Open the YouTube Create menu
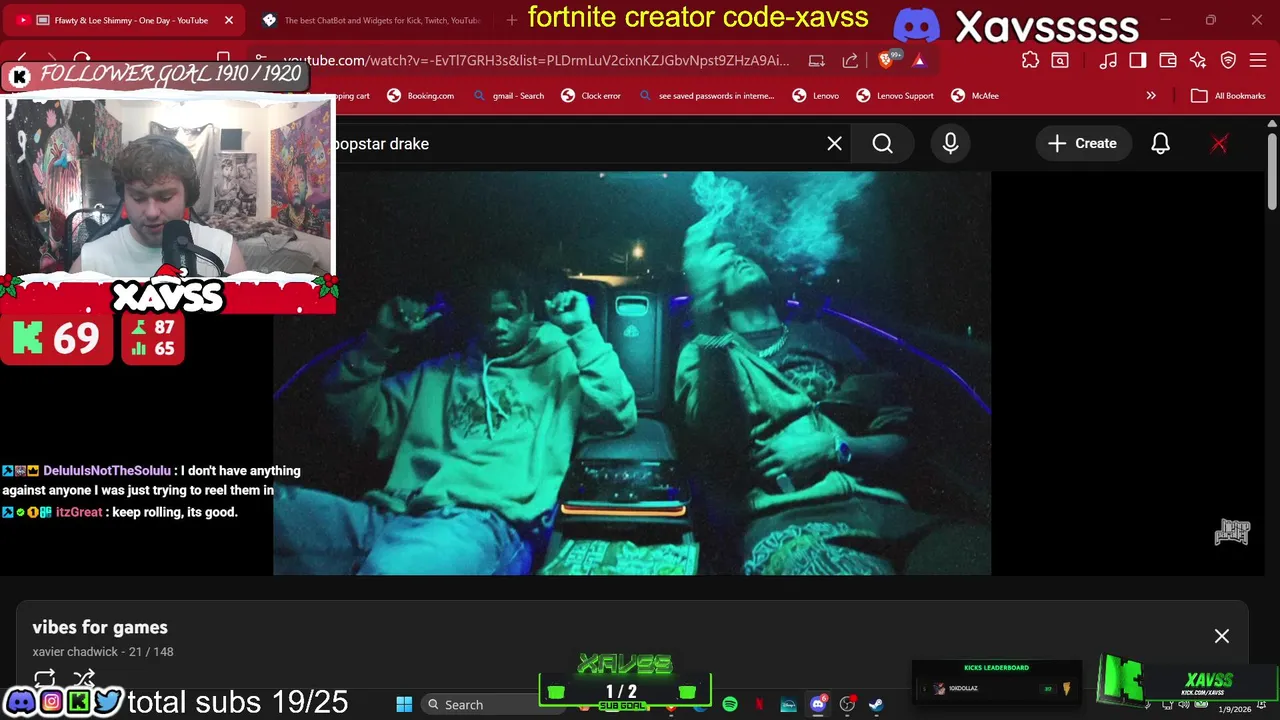This screenshot has width=1280, height=720. coord(1082,144)
